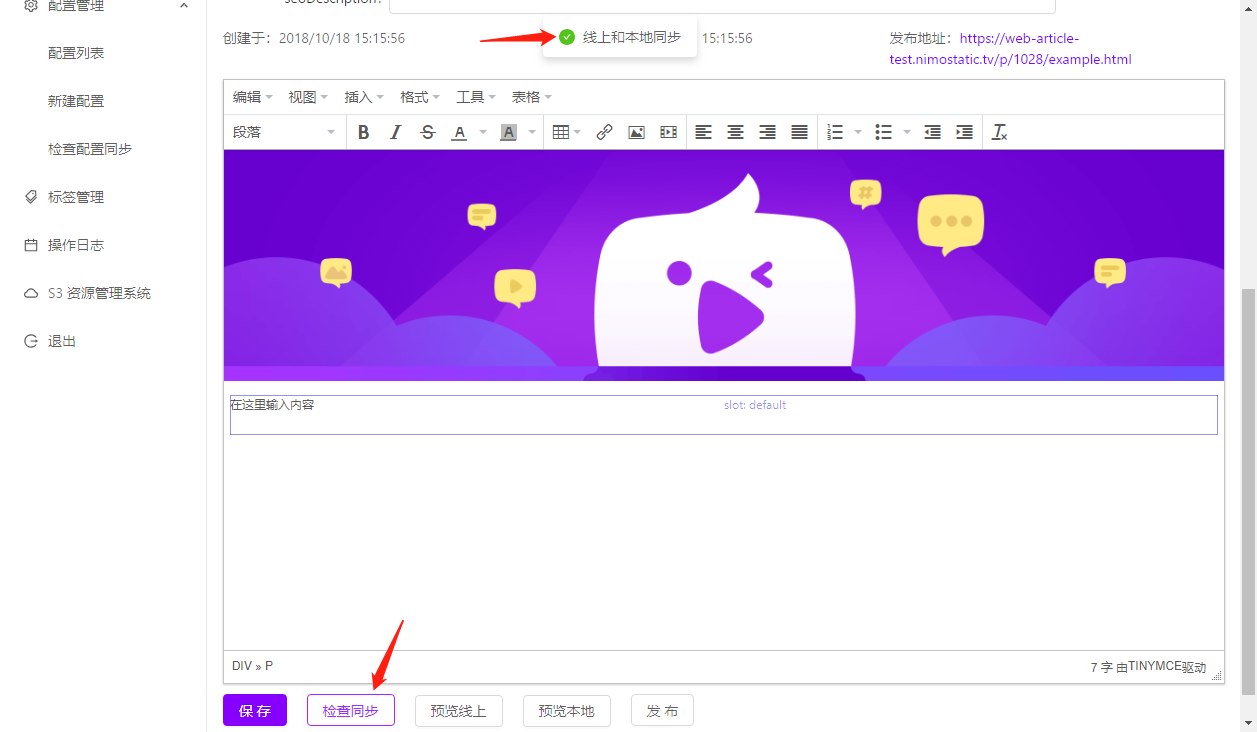Open numbered list style dropdown arrow
The image size is (1257, 732).
pyautogui.click(x=858, y=132)
